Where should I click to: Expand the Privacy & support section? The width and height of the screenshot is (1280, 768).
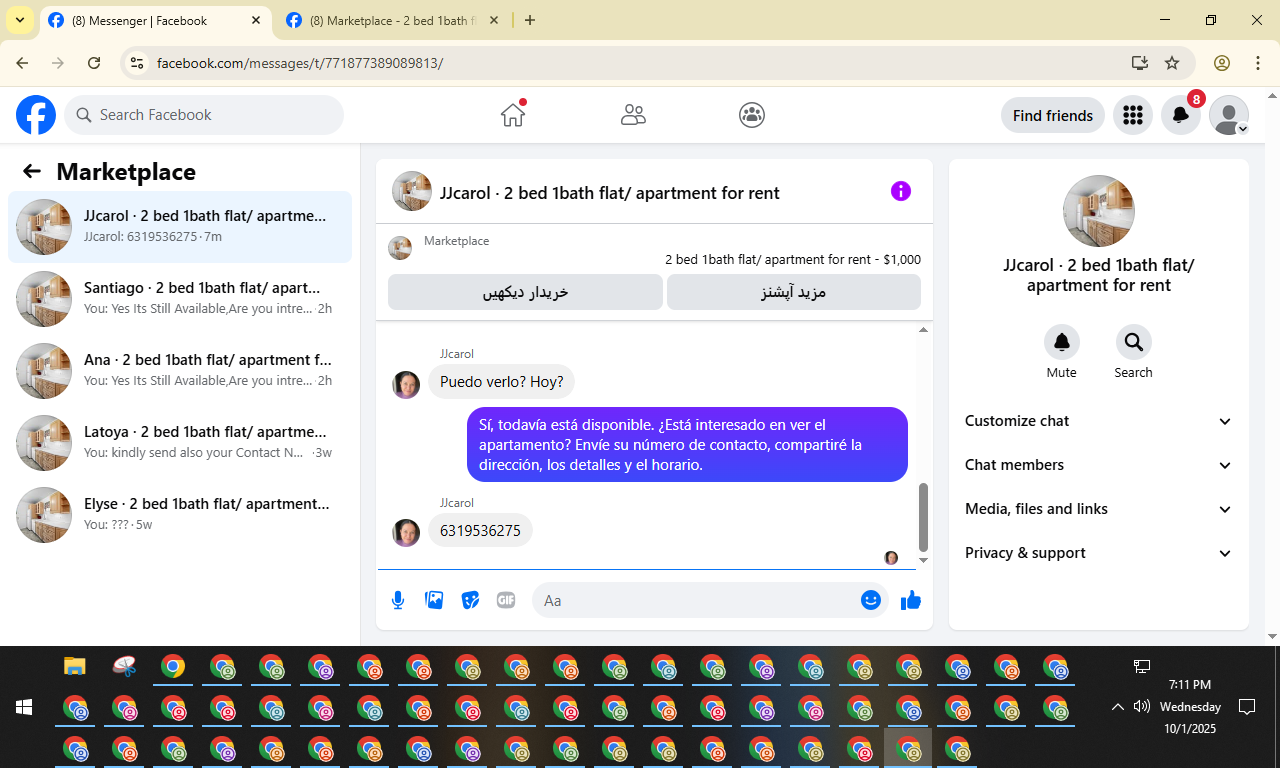tap(1099, 553)
